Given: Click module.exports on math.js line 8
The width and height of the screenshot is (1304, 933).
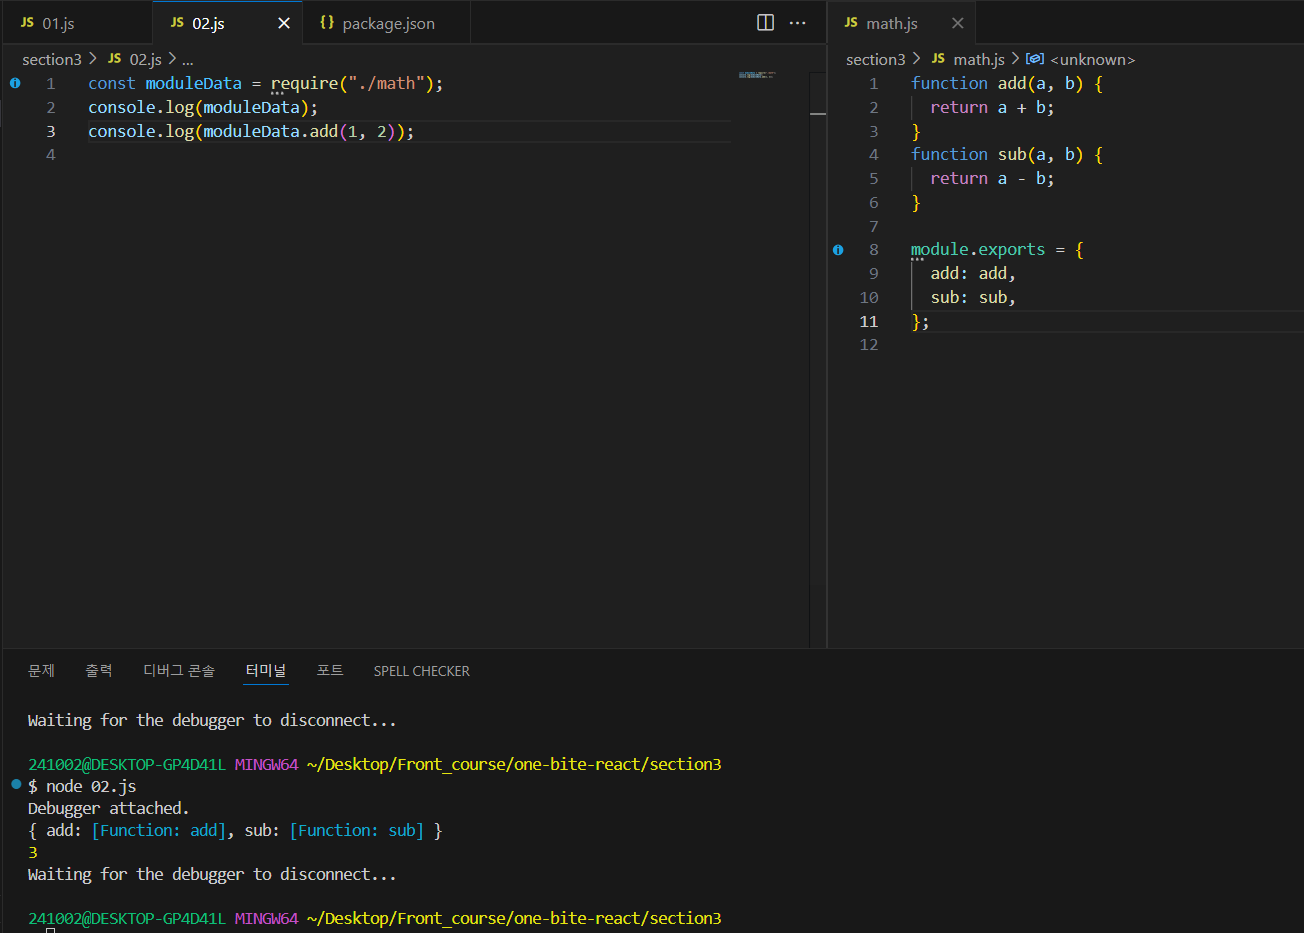Looking at the screenshot, I should tap(978, 250).
